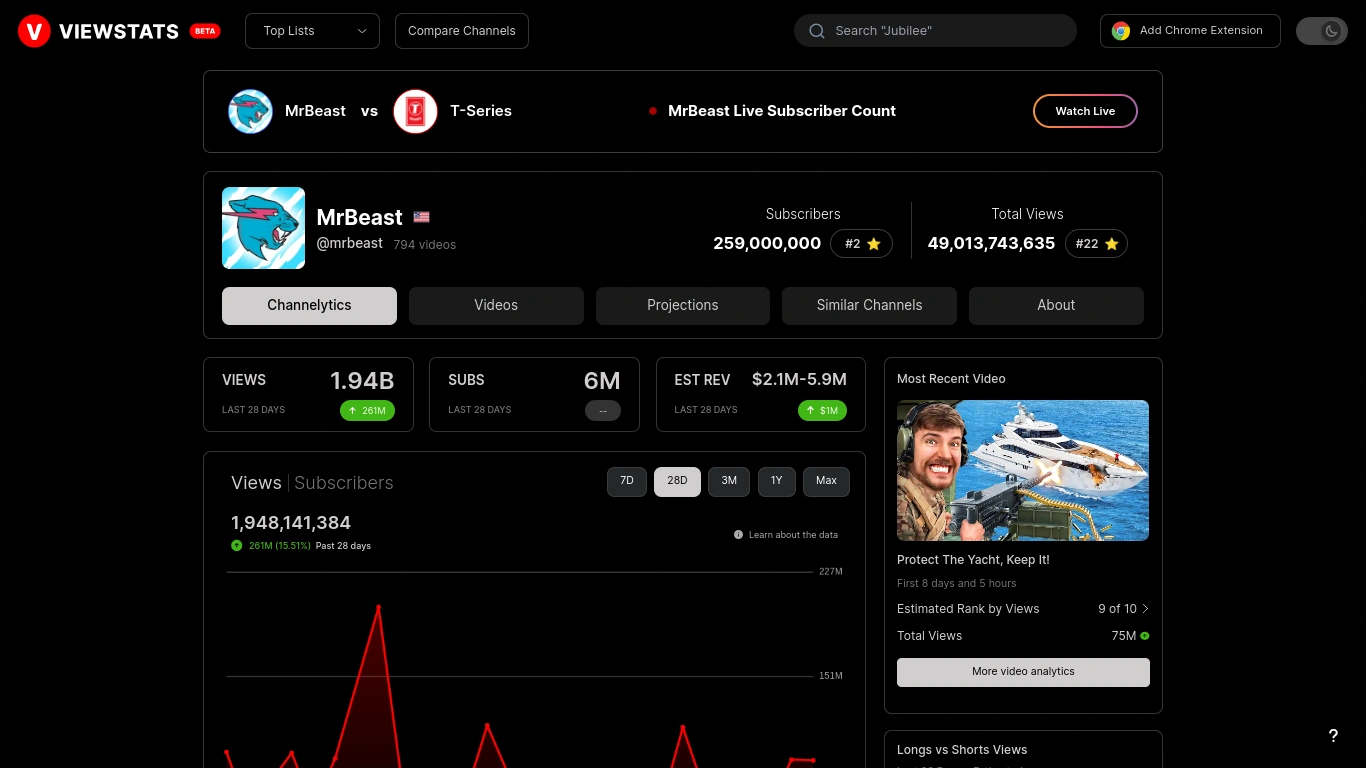Click Learn about the data link
Image resolution: width=1366 pixels, height=768 pixels.
pos(793,535)
